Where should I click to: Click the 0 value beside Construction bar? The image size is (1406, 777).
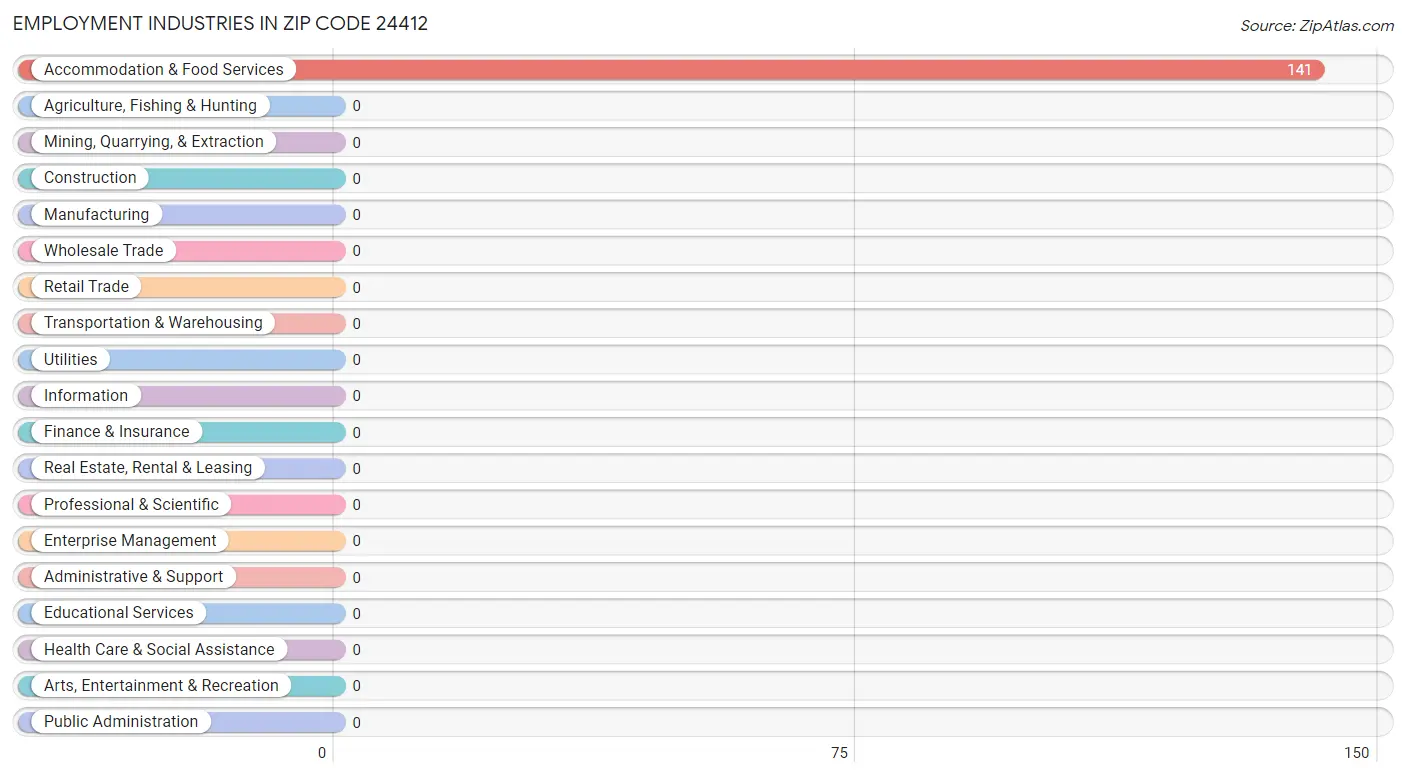tap(356, 179)
